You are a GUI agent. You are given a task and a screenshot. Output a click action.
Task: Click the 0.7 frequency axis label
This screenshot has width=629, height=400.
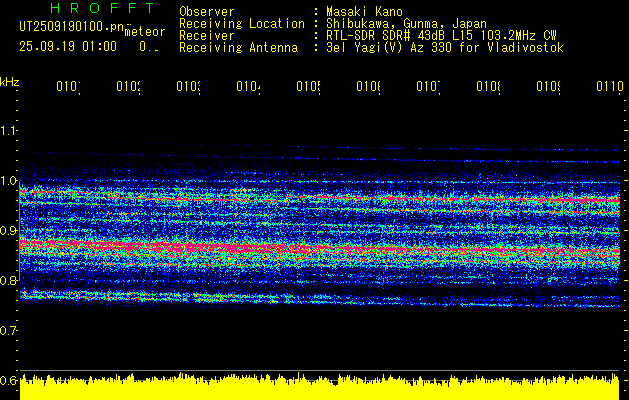[9, 330]
